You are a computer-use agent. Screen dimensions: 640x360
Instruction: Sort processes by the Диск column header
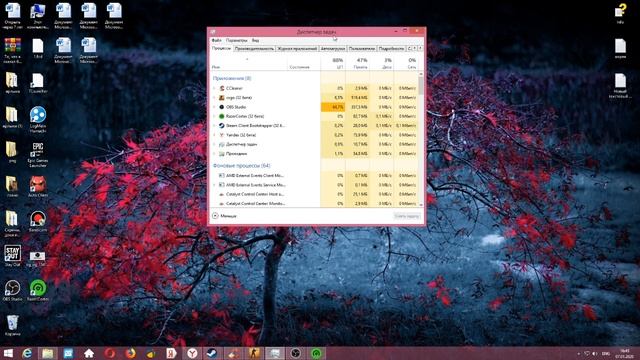tap(382, 63)
